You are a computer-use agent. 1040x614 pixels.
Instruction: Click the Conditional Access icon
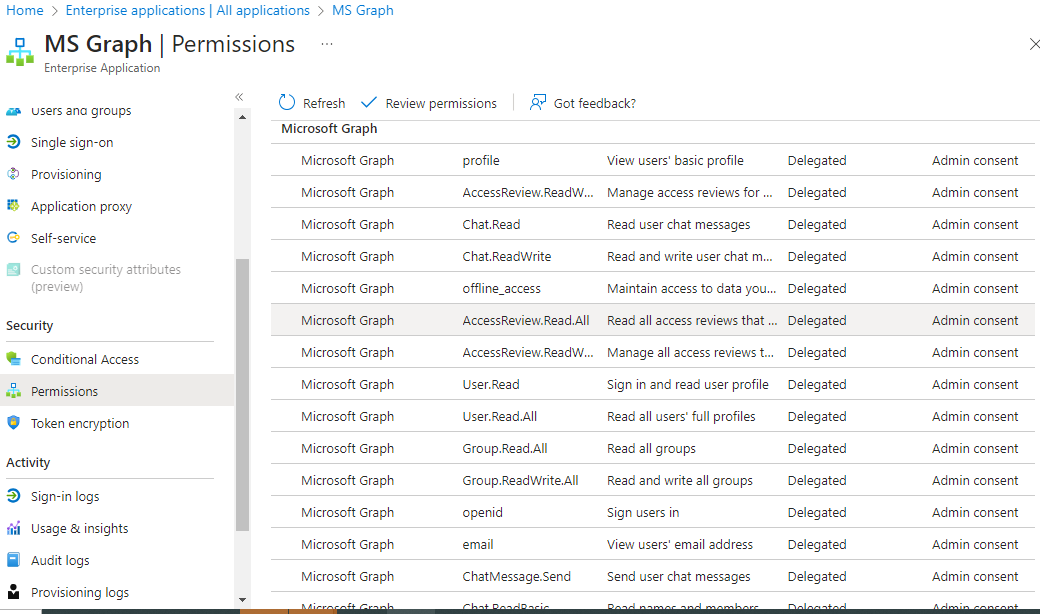pyautogui.click(x=13, y=359)
